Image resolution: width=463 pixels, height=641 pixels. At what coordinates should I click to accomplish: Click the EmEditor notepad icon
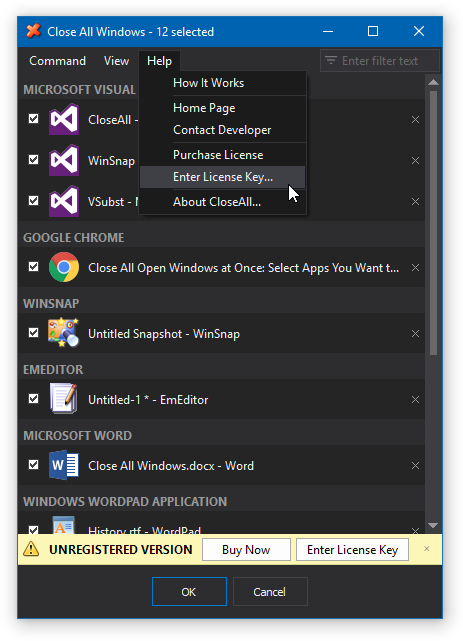[64, 399]
